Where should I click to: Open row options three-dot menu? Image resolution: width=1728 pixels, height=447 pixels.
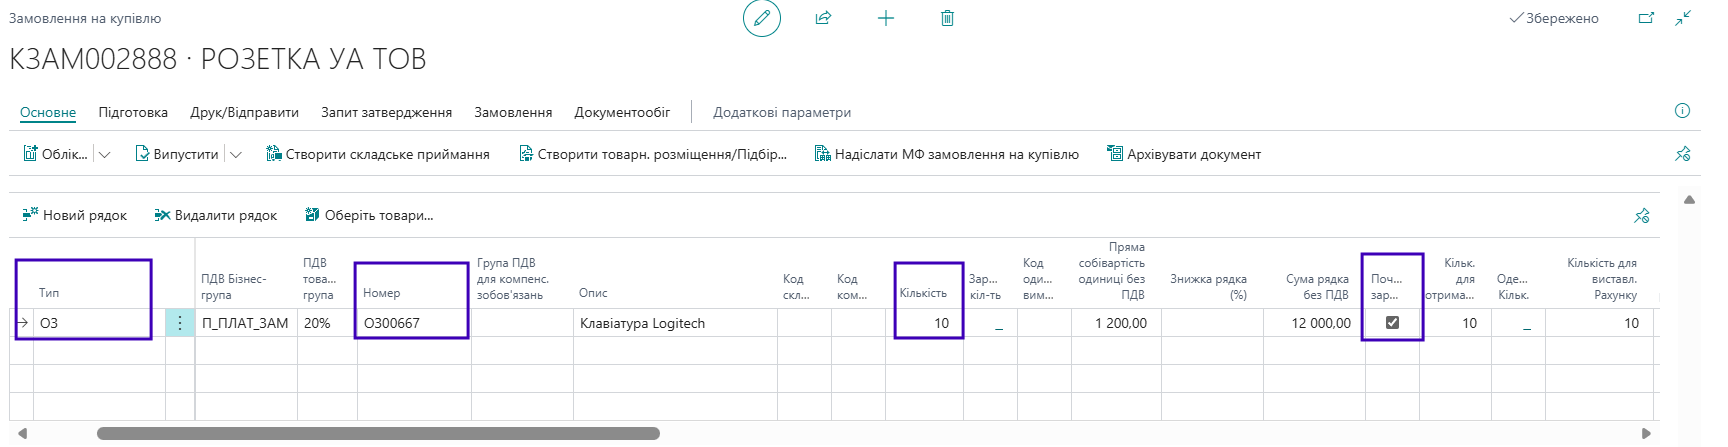click(180, 323)
